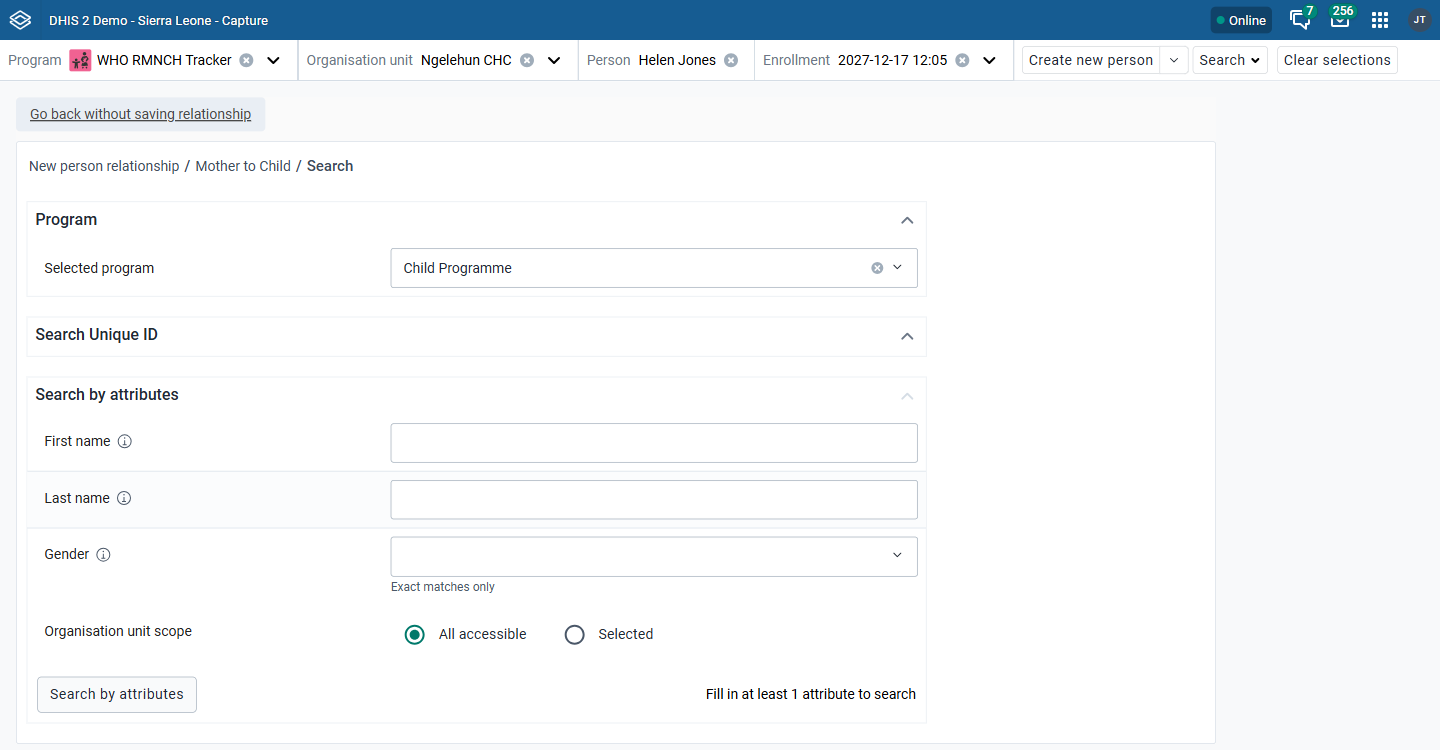Viewport: 1440px width, 750px height.
Task: Go back without saving relationship
Action: (x=141, y=114)
